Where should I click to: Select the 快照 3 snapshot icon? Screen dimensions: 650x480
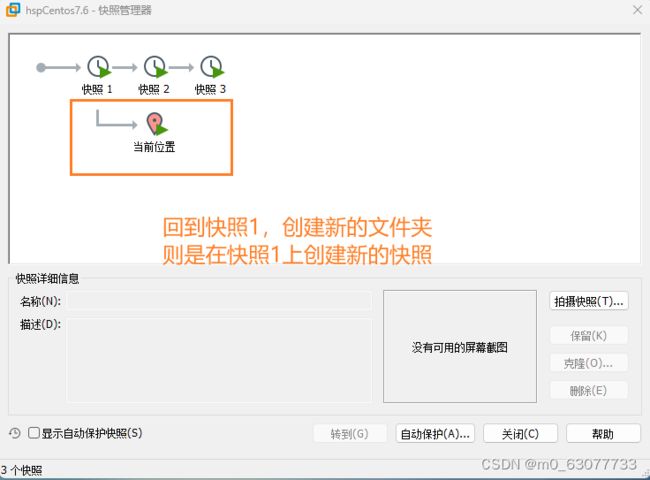tap(212, 67)
